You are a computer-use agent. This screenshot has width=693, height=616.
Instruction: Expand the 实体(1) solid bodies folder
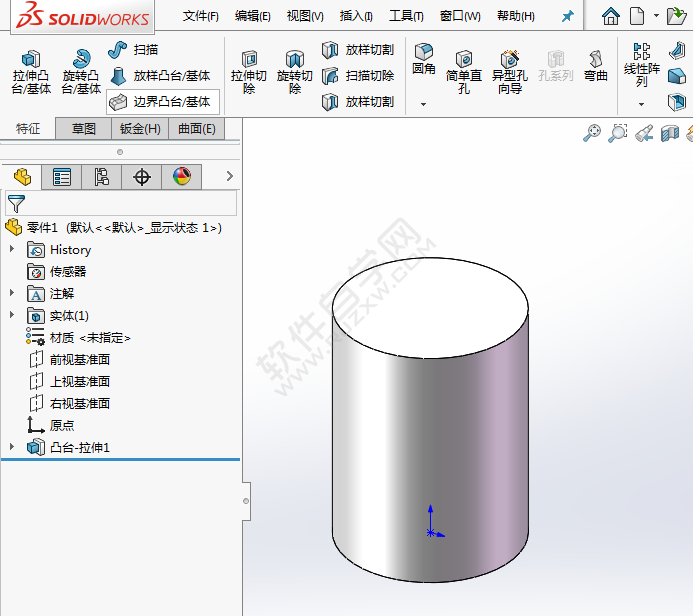tap(12, 315)
